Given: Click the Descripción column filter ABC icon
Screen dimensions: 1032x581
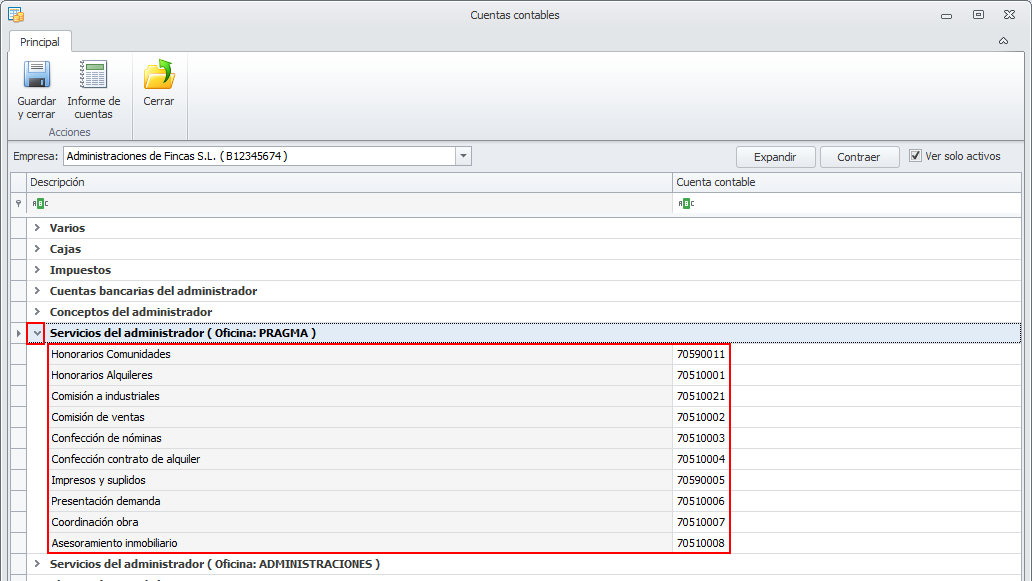Looking at the screenshot, I should coord(40,204).
